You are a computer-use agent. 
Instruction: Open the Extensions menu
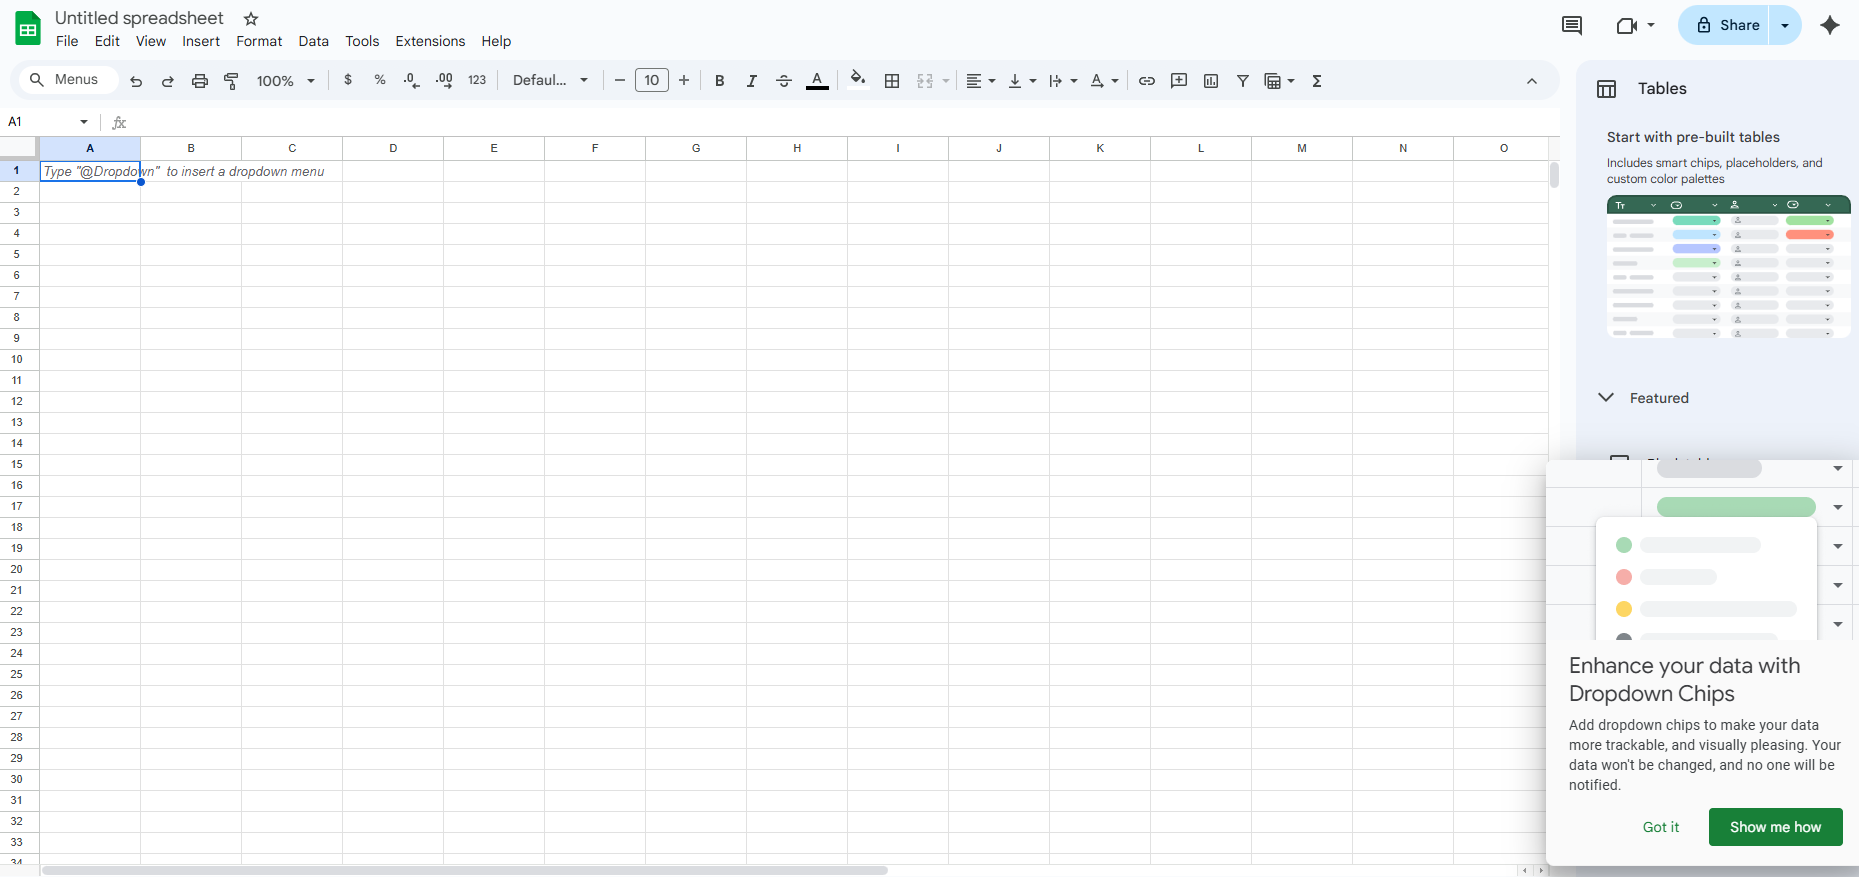tap(430, 41)
